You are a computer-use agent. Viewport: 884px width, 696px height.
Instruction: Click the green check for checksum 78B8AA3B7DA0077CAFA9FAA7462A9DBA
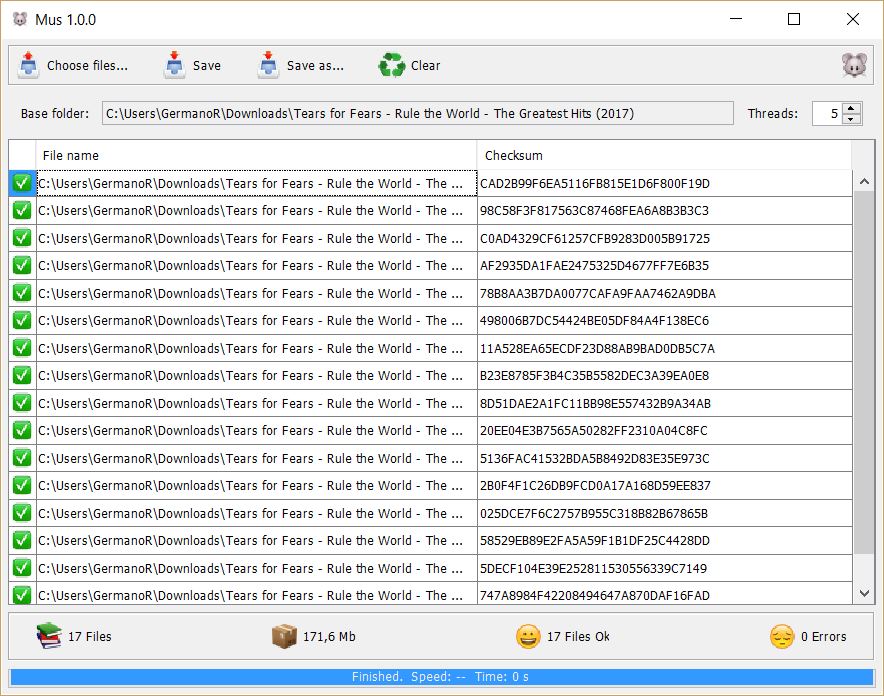pyautogui.click(x=22, y=293)
